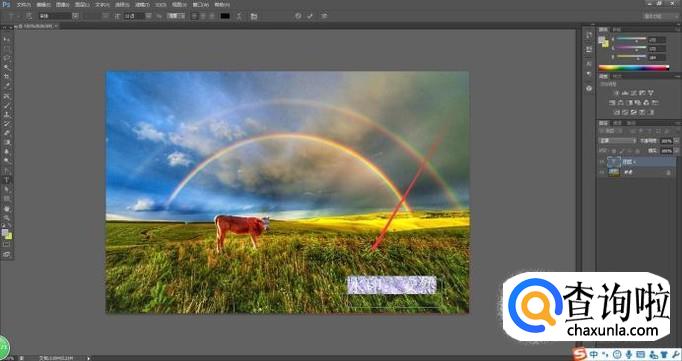Select the Crop tool
682x361 pixels.
pyautogui.click(x=7, y=77)
